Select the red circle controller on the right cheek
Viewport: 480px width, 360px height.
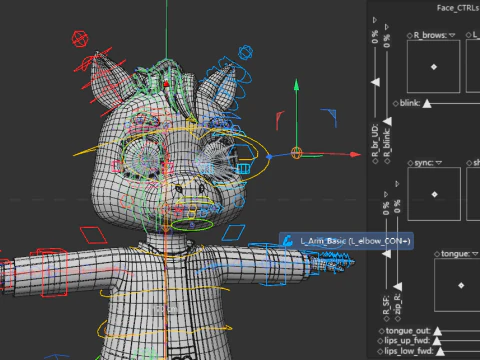127,201
